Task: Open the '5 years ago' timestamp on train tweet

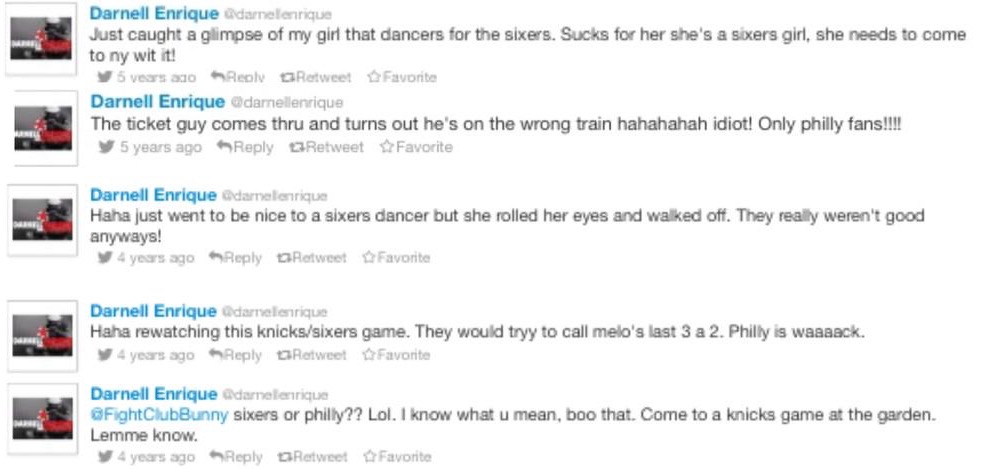Action: (160, 147)
